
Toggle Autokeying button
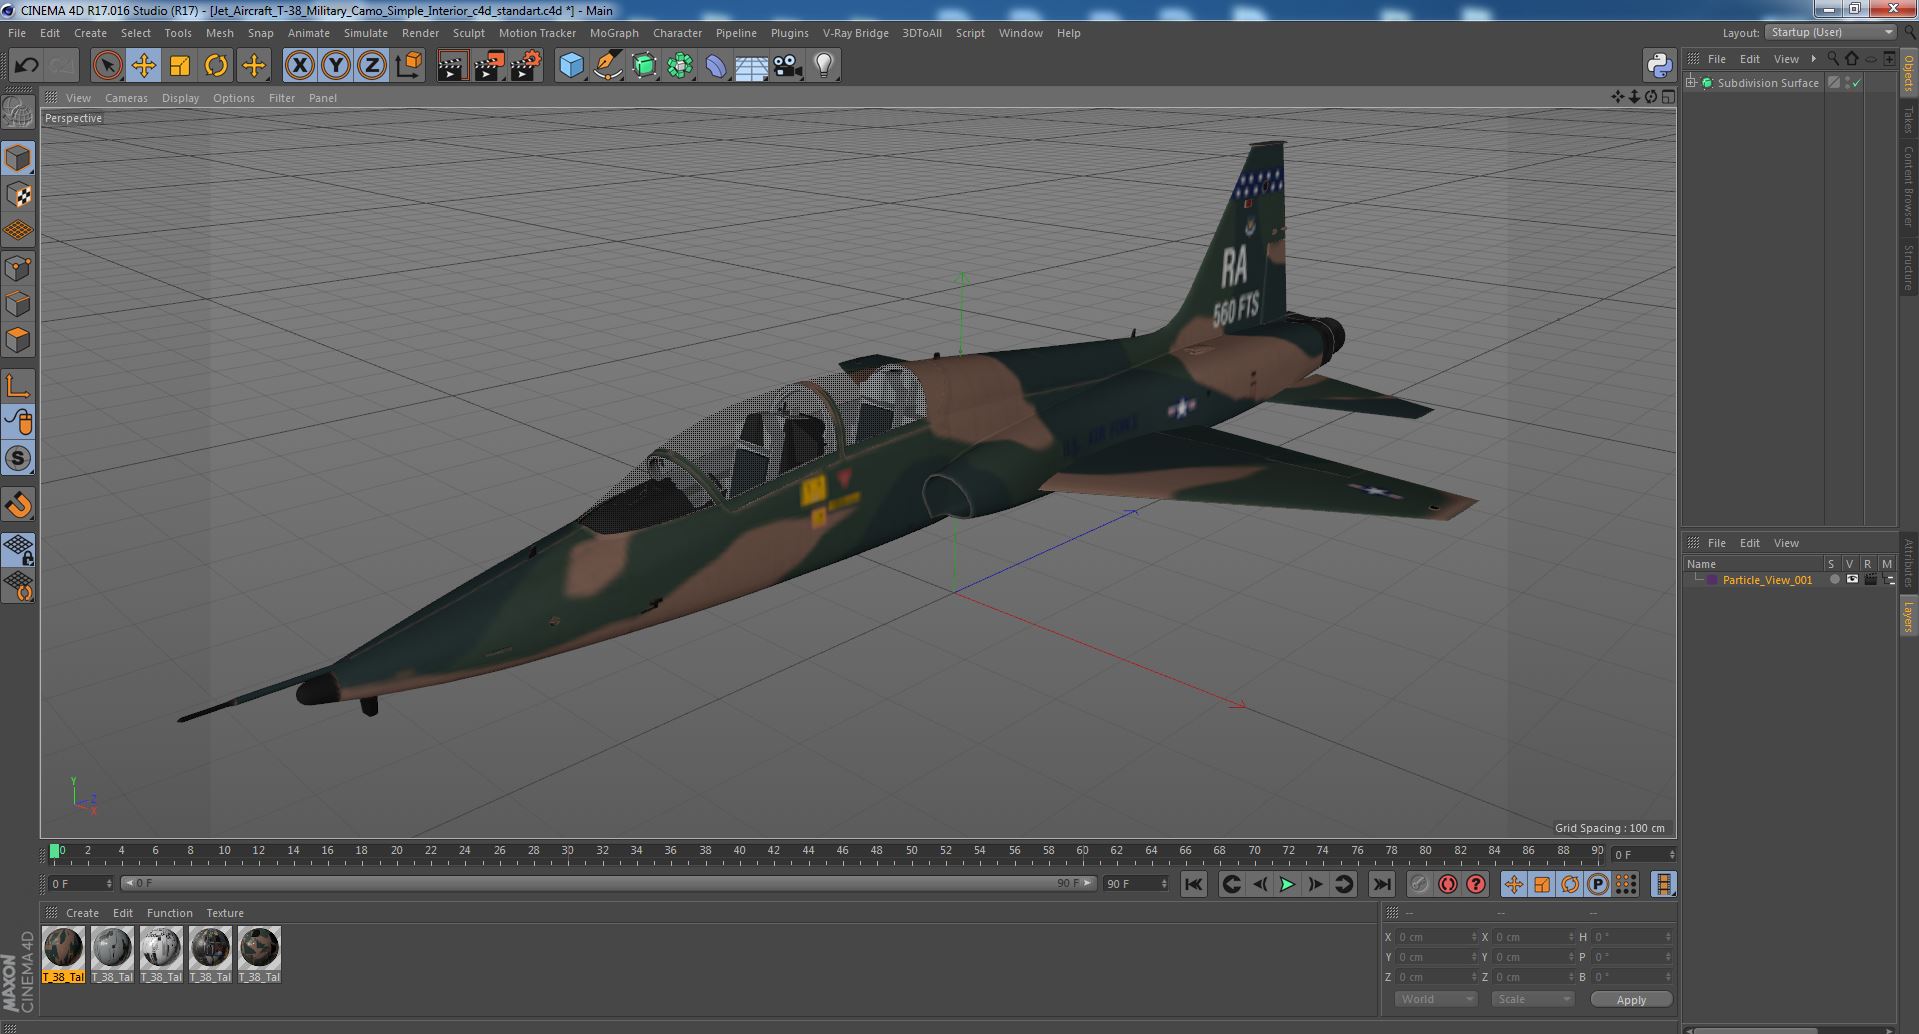point(1447,884)
